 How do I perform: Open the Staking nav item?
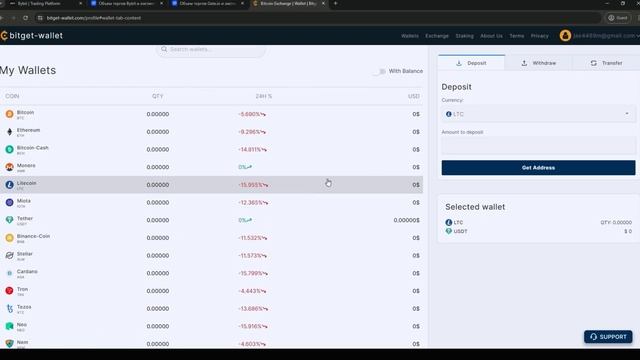point(464,36)
